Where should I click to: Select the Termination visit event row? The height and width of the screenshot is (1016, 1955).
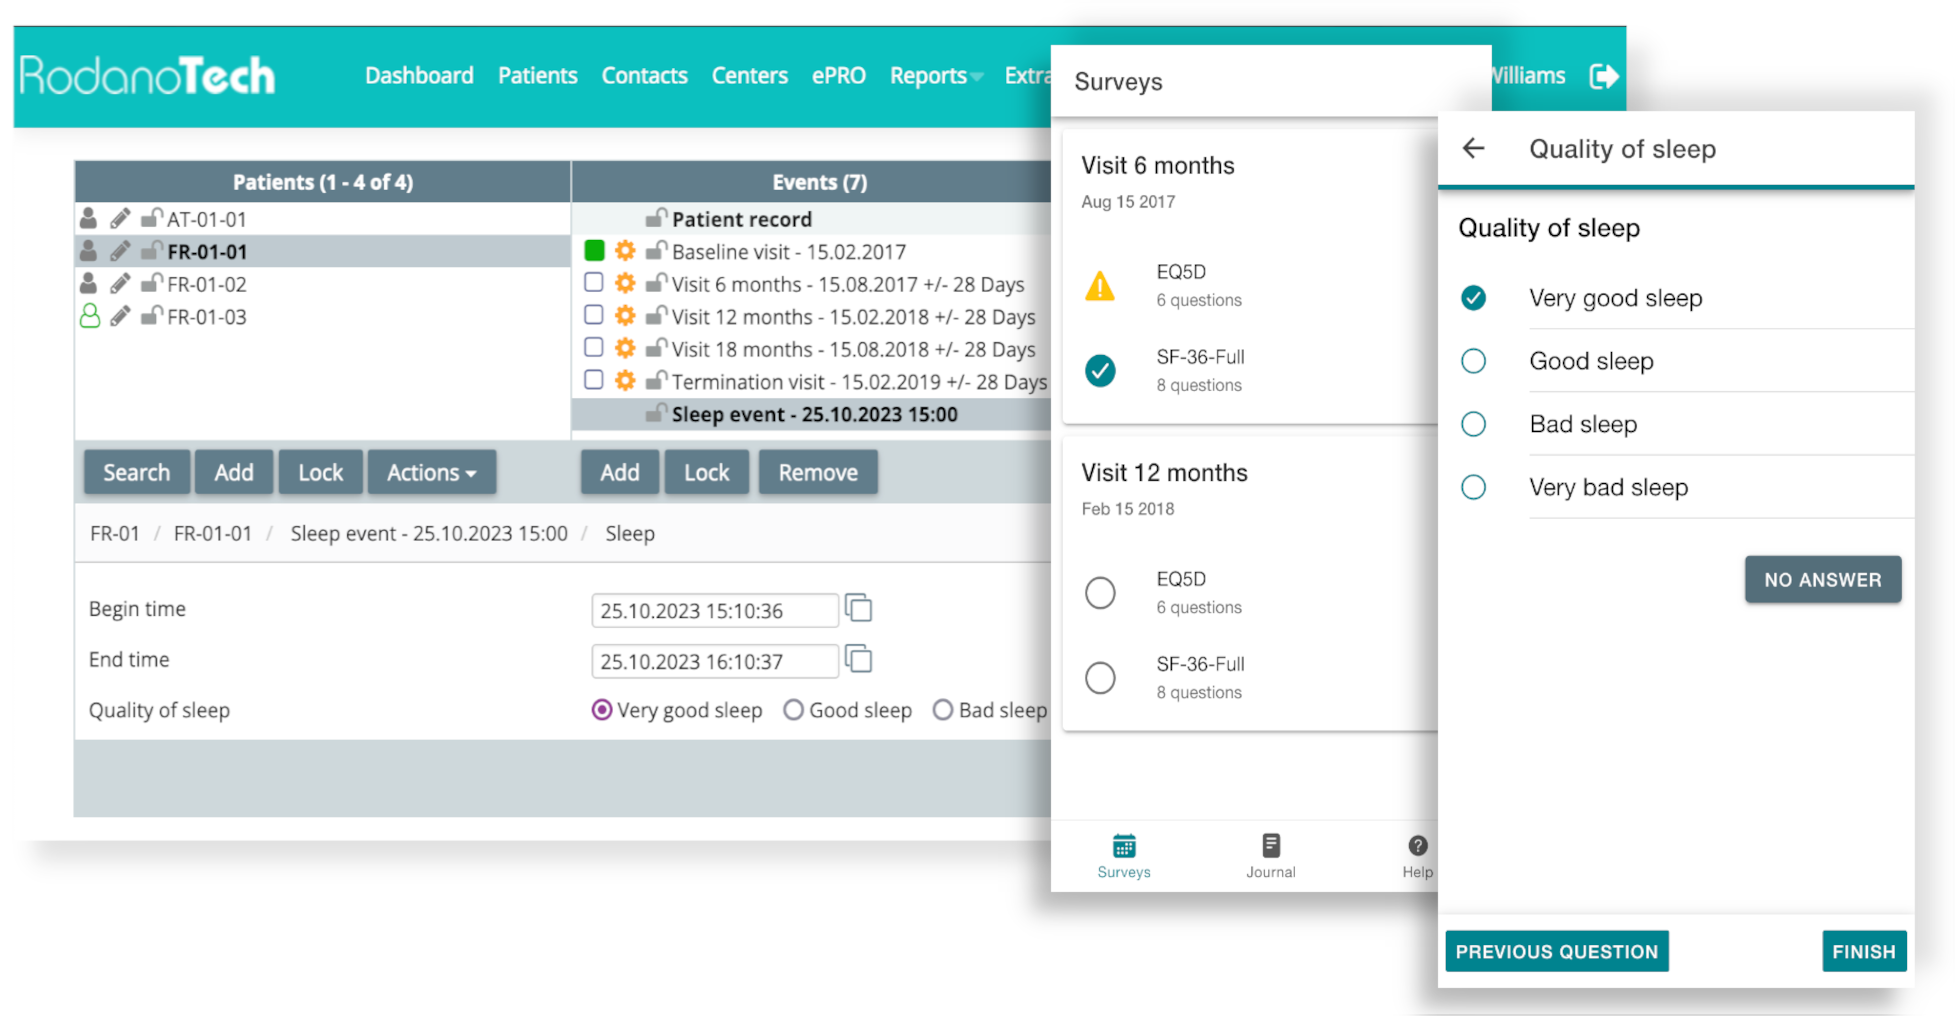858,382
